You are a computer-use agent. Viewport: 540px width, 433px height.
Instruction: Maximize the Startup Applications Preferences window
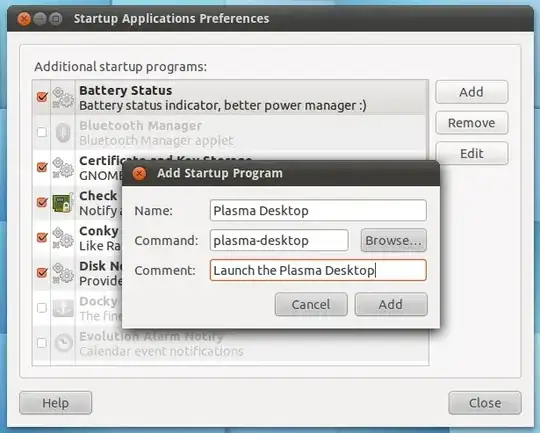(x=56, y=19)
